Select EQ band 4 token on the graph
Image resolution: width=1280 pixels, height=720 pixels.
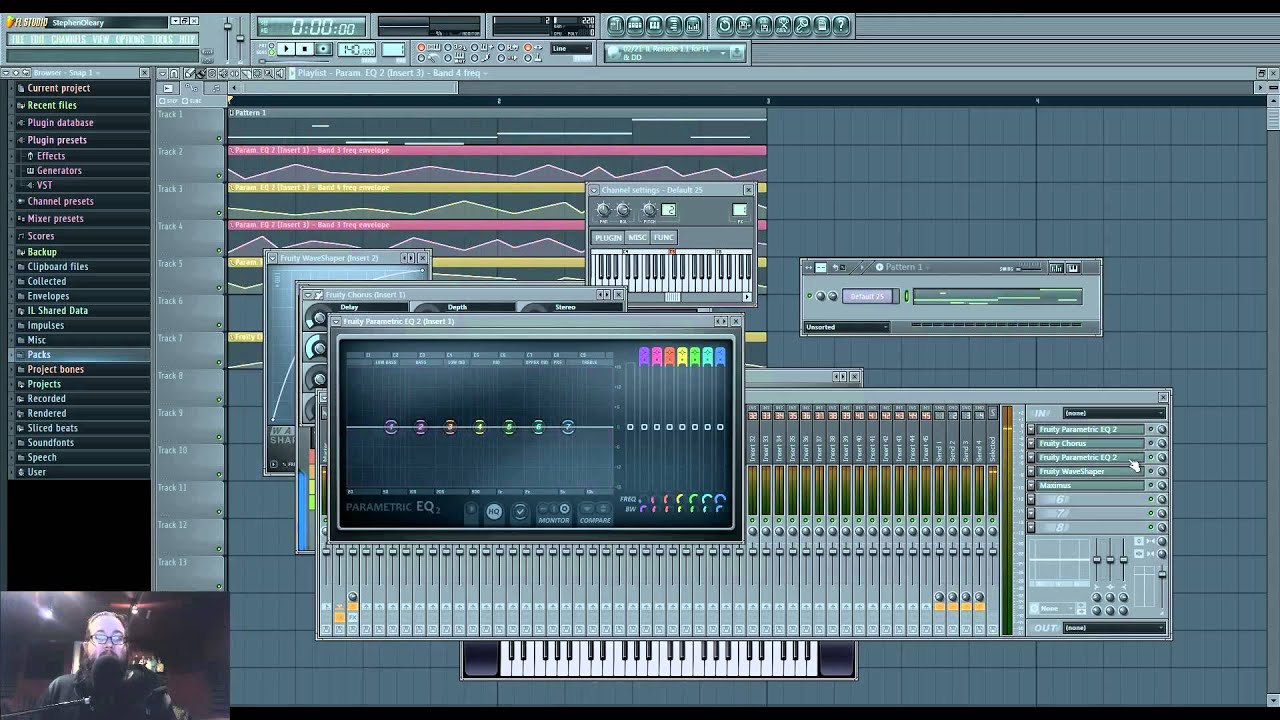(x=480, y=427)
